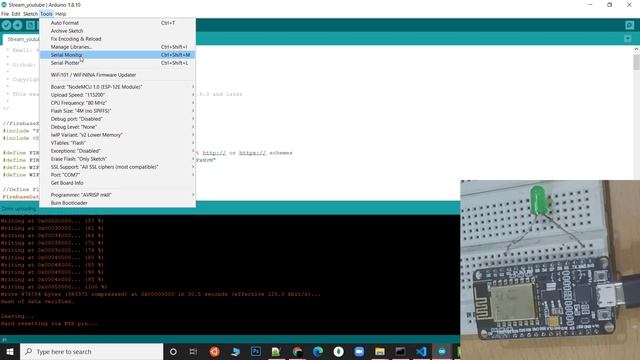Open File Explorer from the taskbar
640x360 pixels.
coord(380,351)
